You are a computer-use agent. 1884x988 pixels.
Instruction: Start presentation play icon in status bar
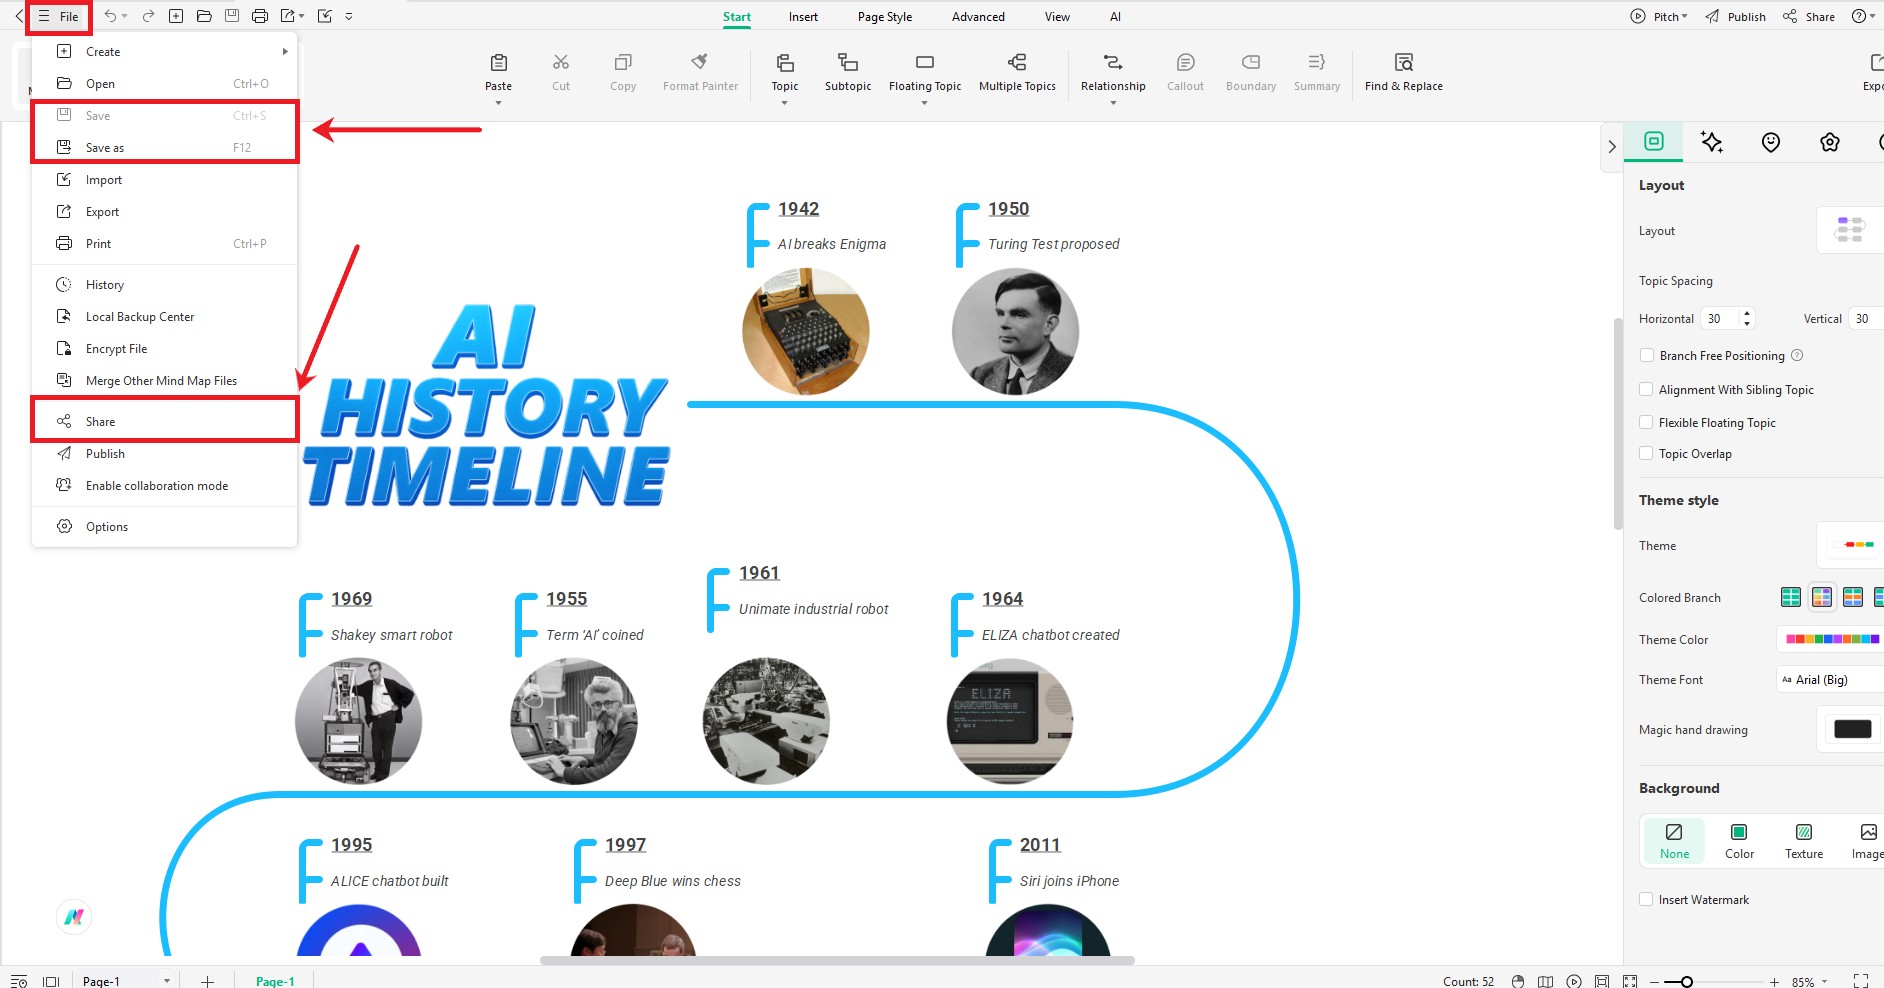click(x=1574, y=981)
